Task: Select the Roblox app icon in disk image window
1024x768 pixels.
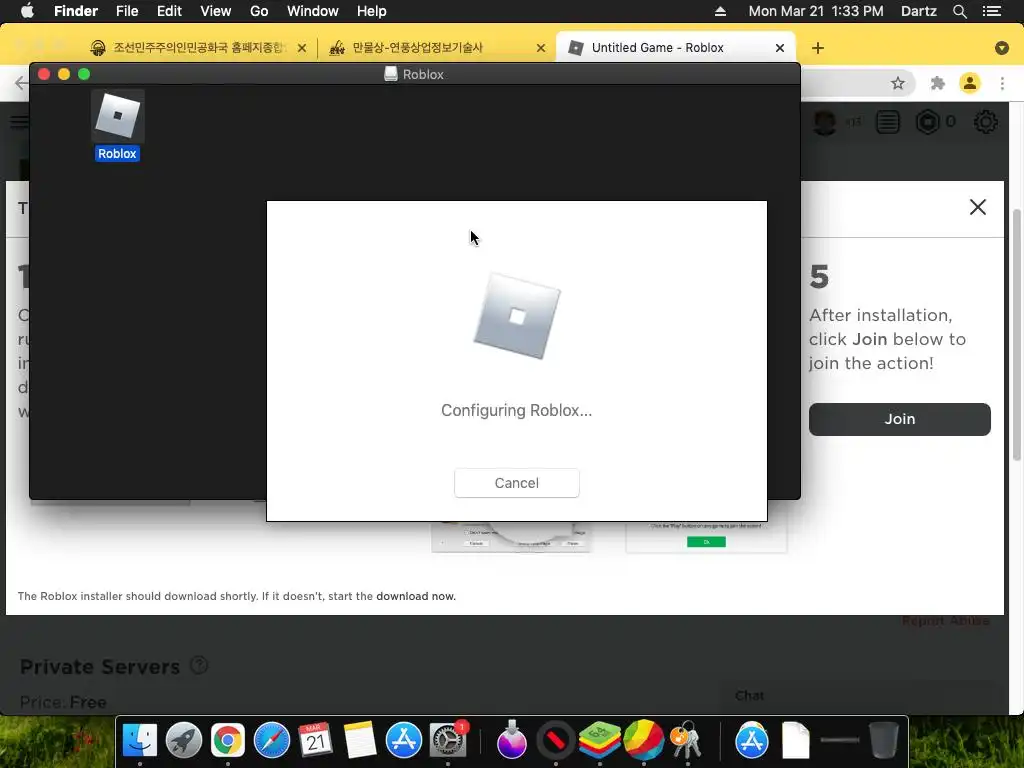Action: point(117,116)
